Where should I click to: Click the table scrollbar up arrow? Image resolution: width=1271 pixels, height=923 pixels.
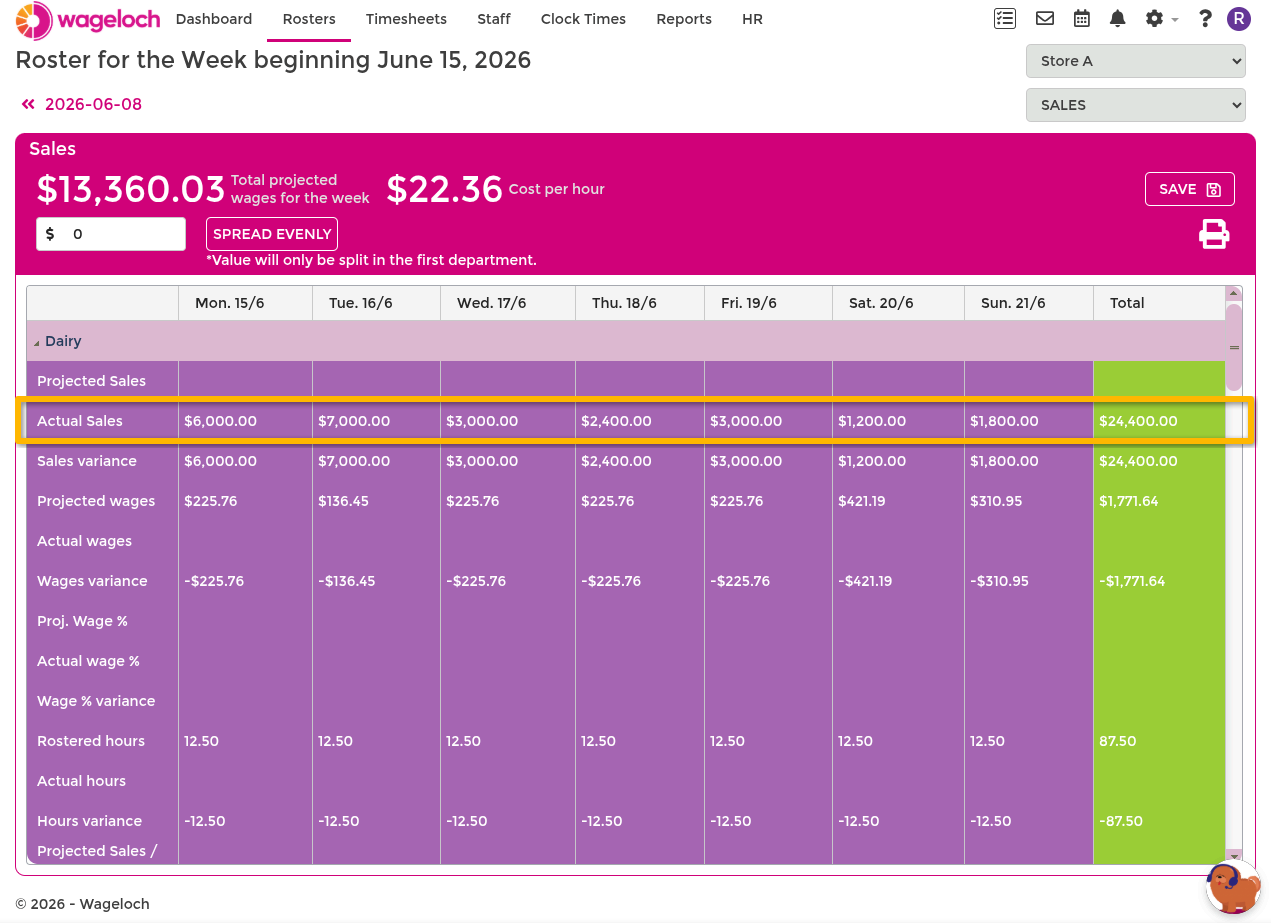pos(1234,293)
